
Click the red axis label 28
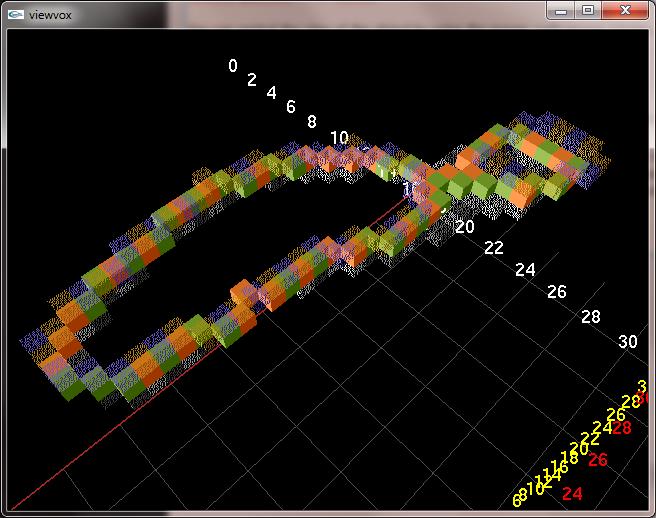click(x=622, y=428)
